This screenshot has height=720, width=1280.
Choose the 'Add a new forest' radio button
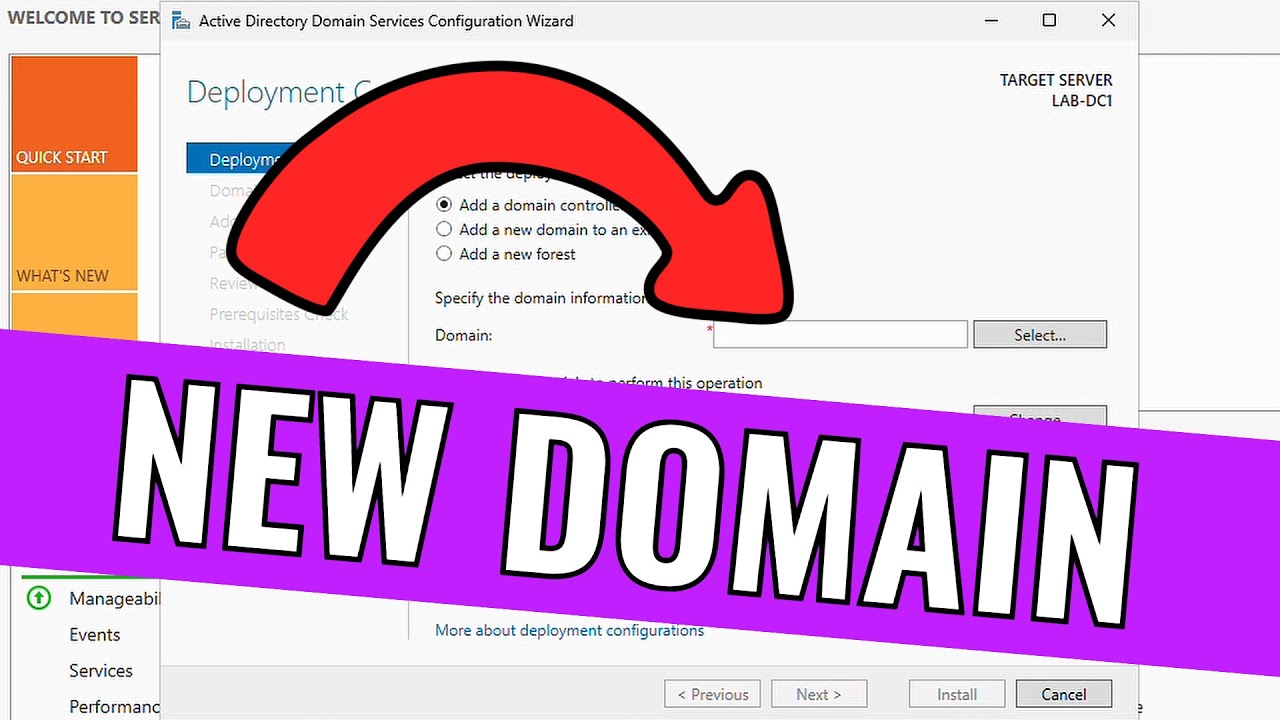coord(444,254)
